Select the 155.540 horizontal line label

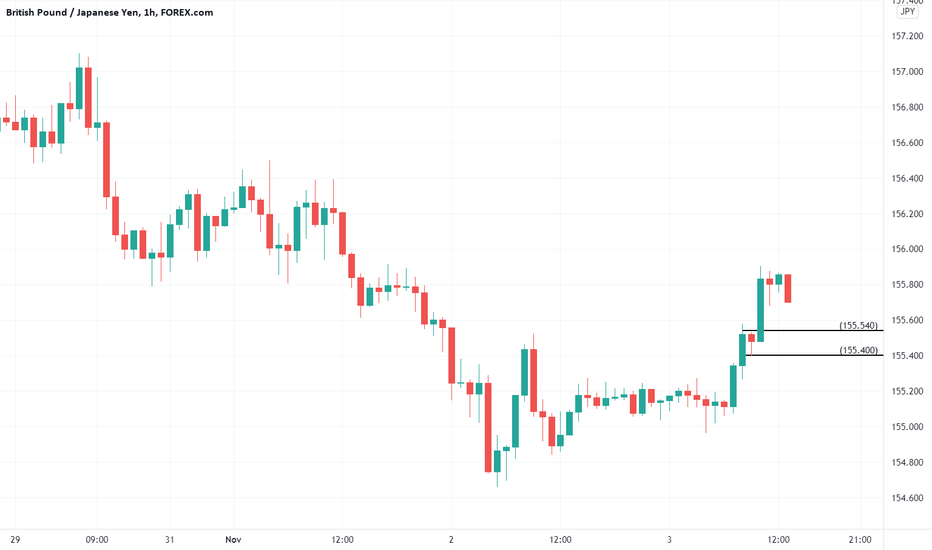tap(858, 325)
